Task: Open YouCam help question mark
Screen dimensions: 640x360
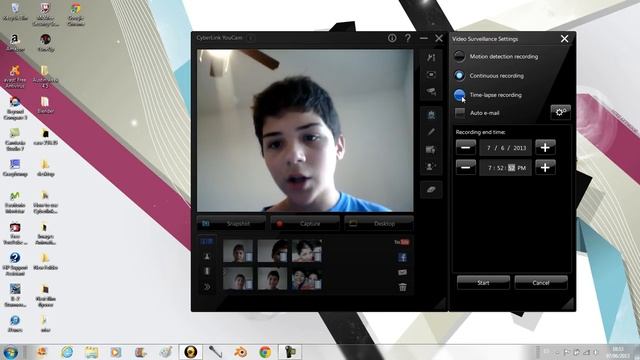Action: point(408,38)
